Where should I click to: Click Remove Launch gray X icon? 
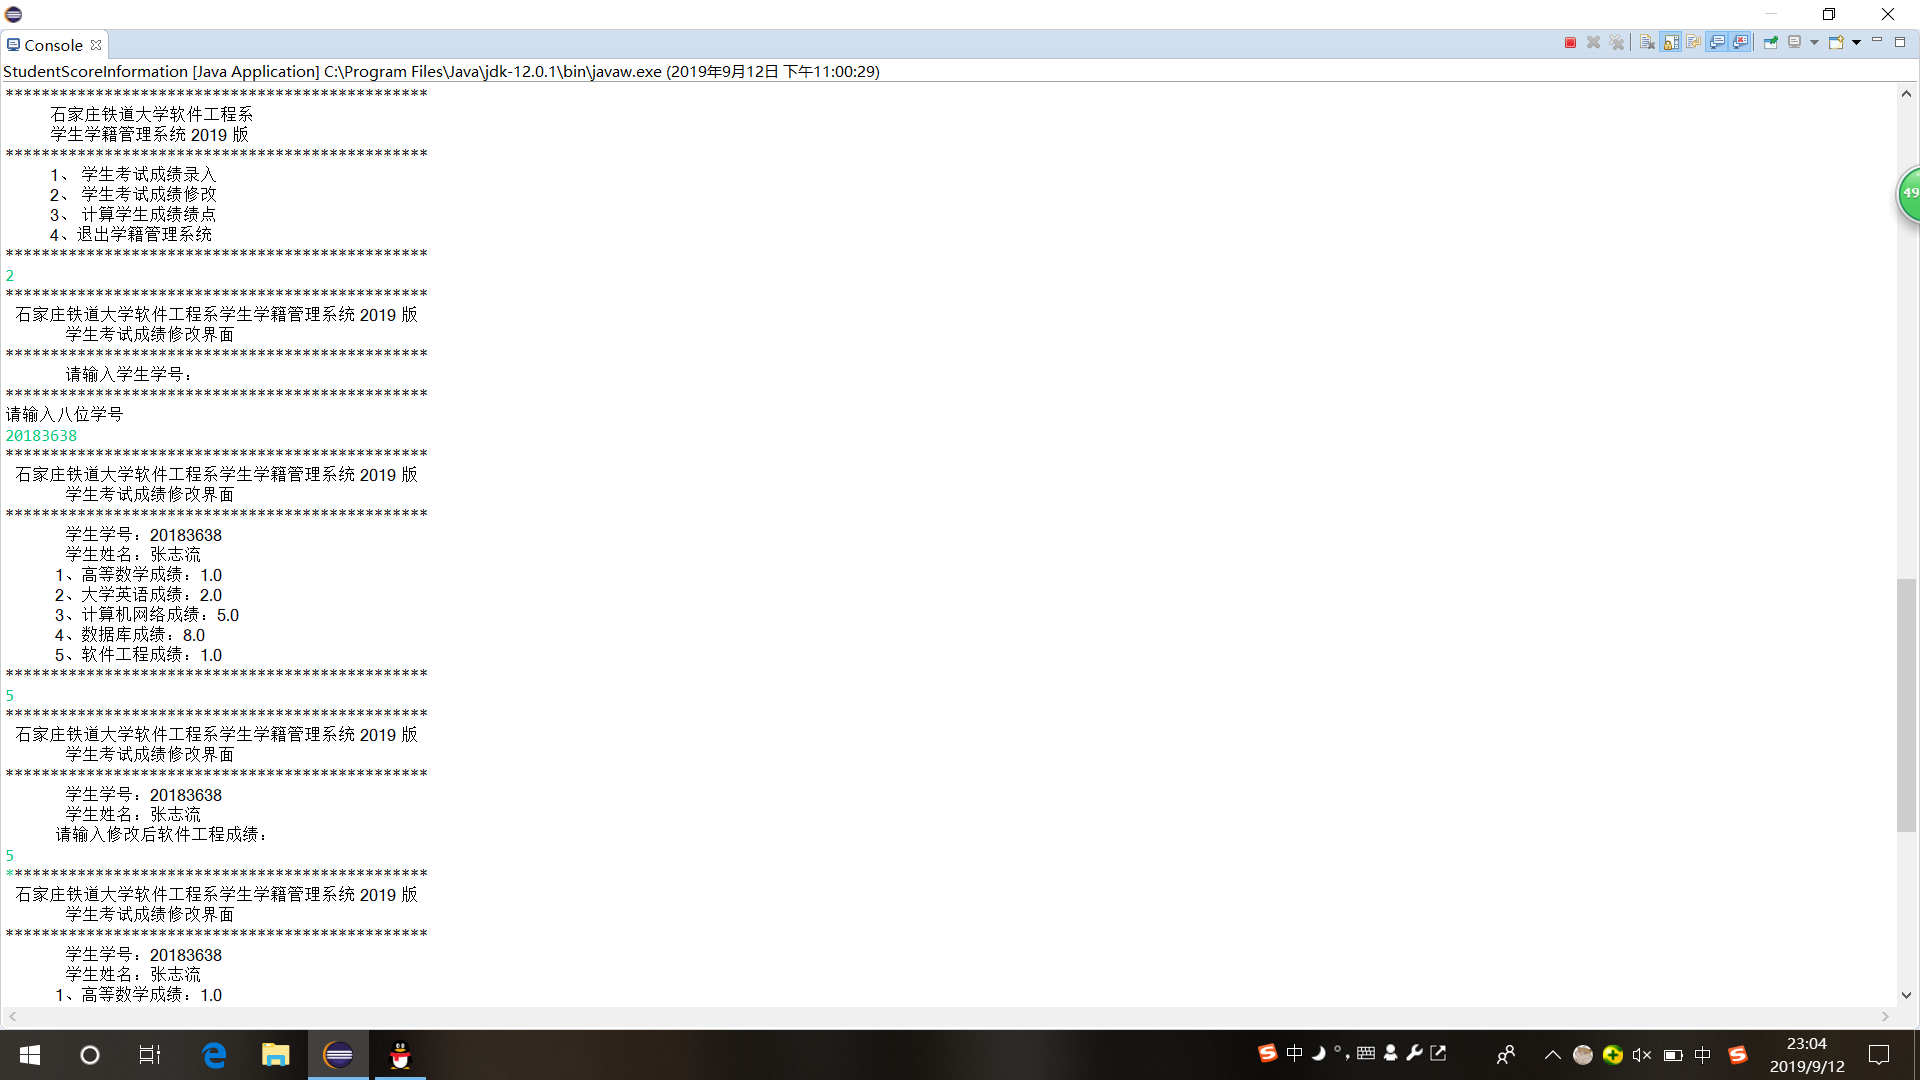(1593, 42)
